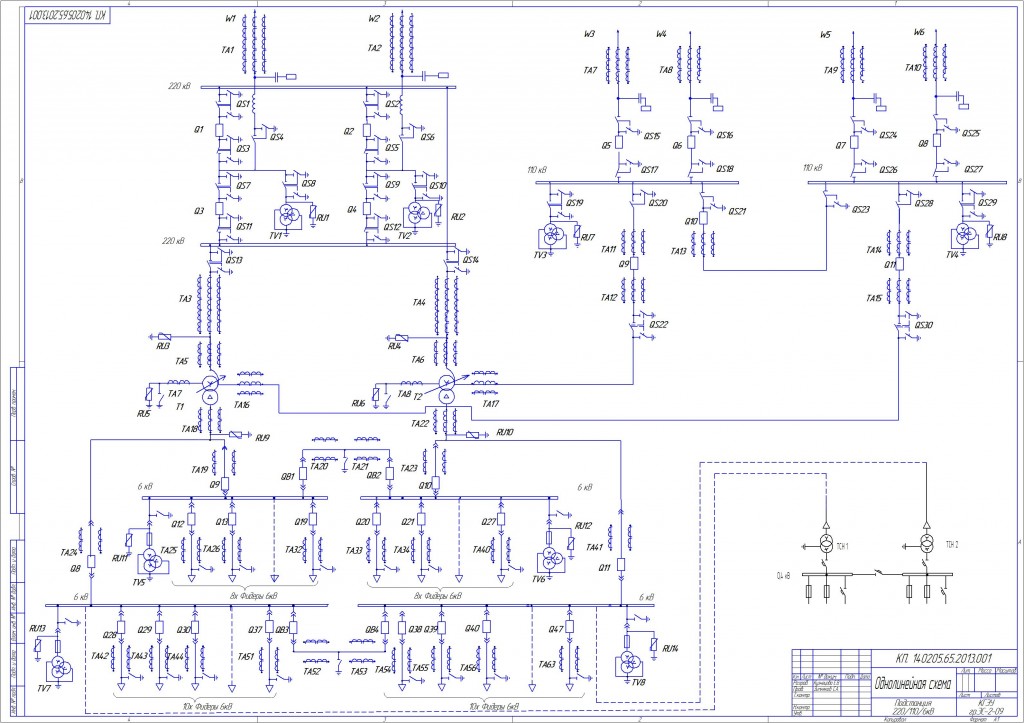1024x723 pixels.
Task: Click the W5 line label
Action: pos(825,35)
